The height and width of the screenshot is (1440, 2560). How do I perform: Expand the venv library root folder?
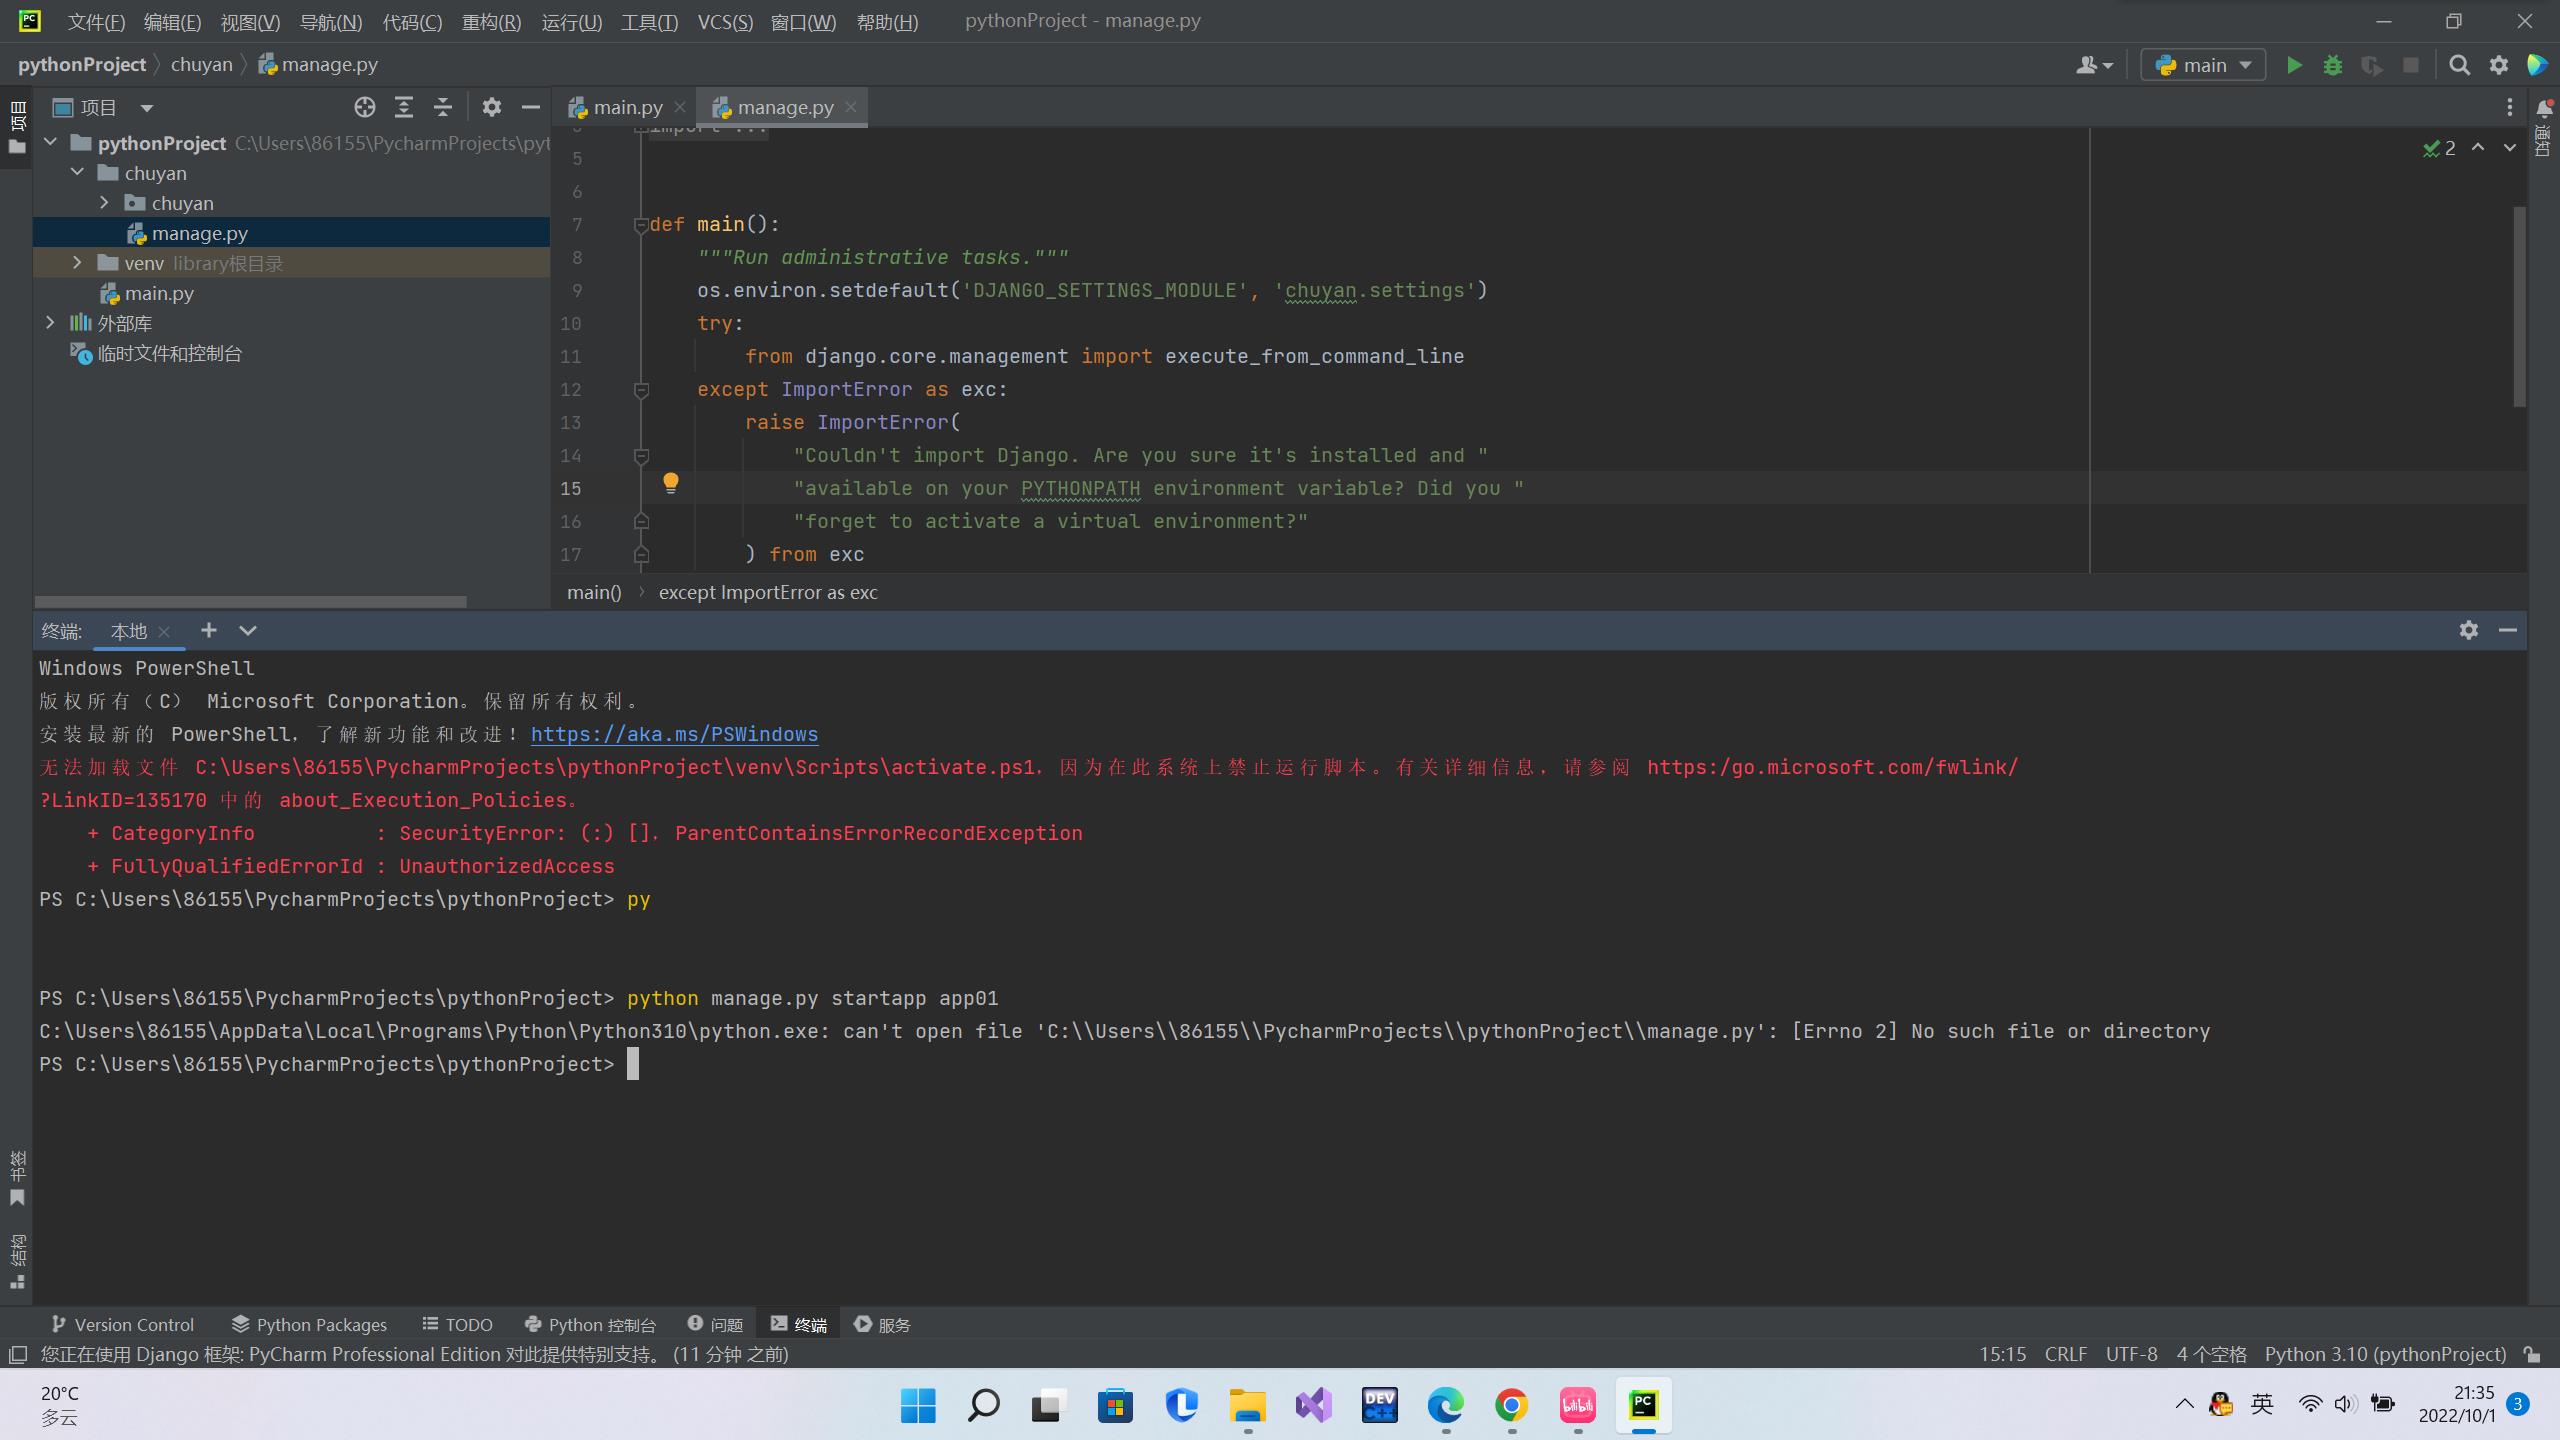coord(77,263)
